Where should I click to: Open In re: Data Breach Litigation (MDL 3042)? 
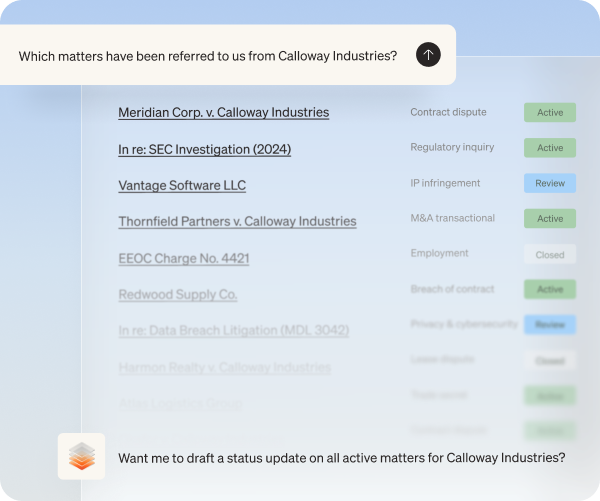click(x=233, y=330)
